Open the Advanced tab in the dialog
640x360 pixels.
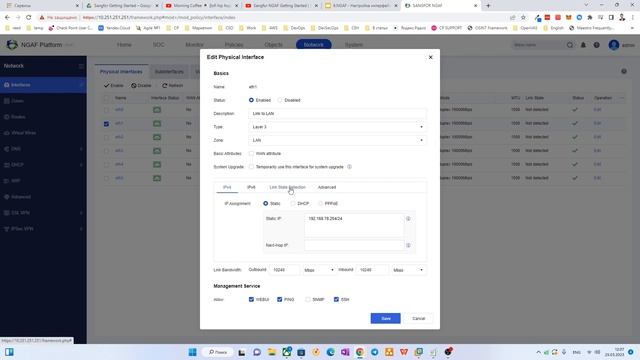click(327, 187)
